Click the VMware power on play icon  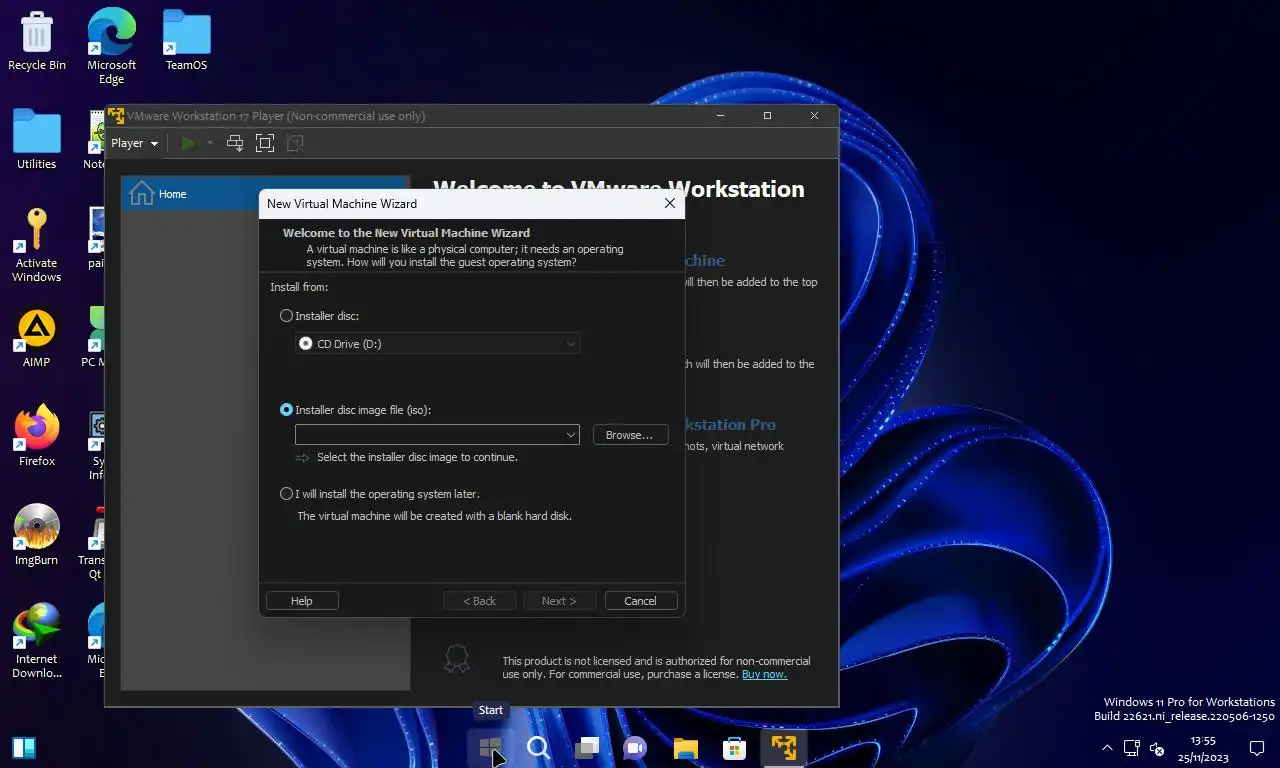point(188,143)
